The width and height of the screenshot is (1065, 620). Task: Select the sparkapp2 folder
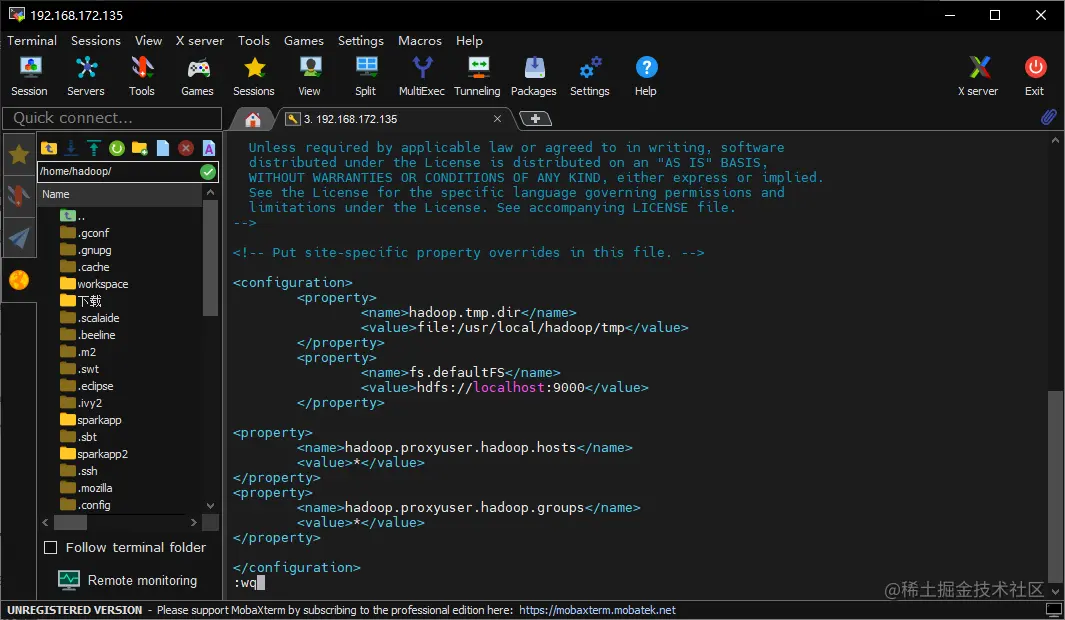click(94, 454)
